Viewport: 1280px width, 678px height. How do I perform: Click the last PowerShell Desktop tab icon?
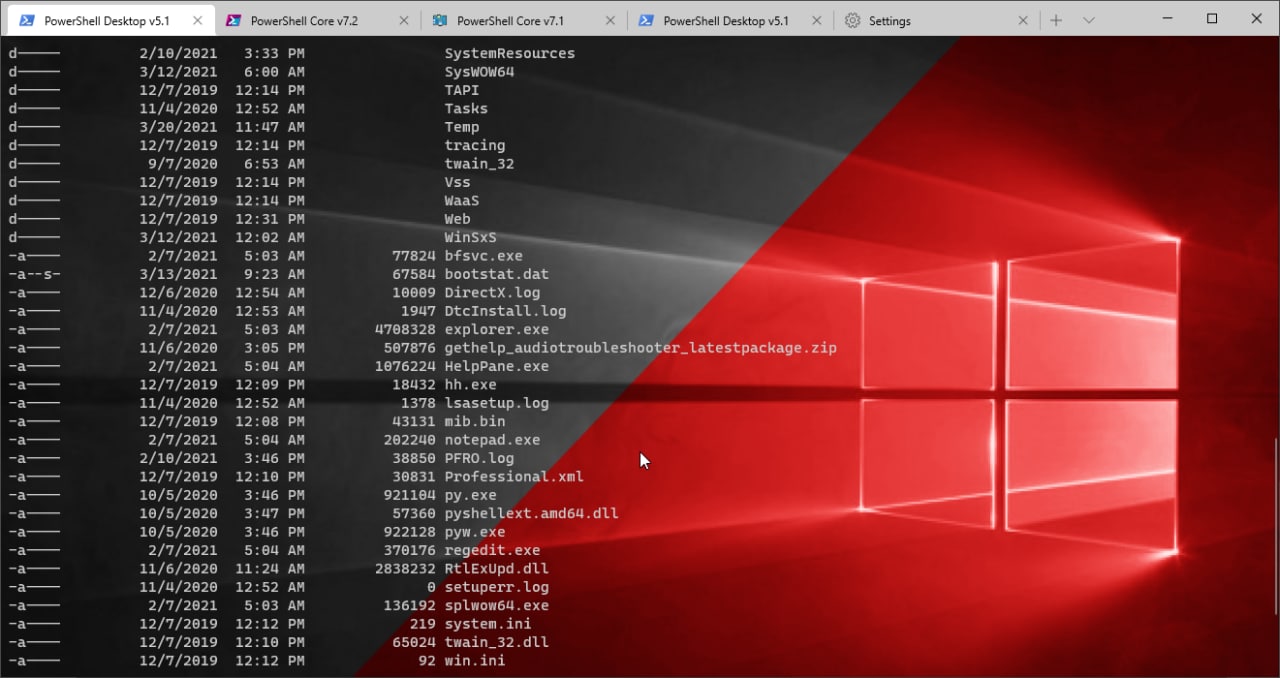(x=646, y=21)
